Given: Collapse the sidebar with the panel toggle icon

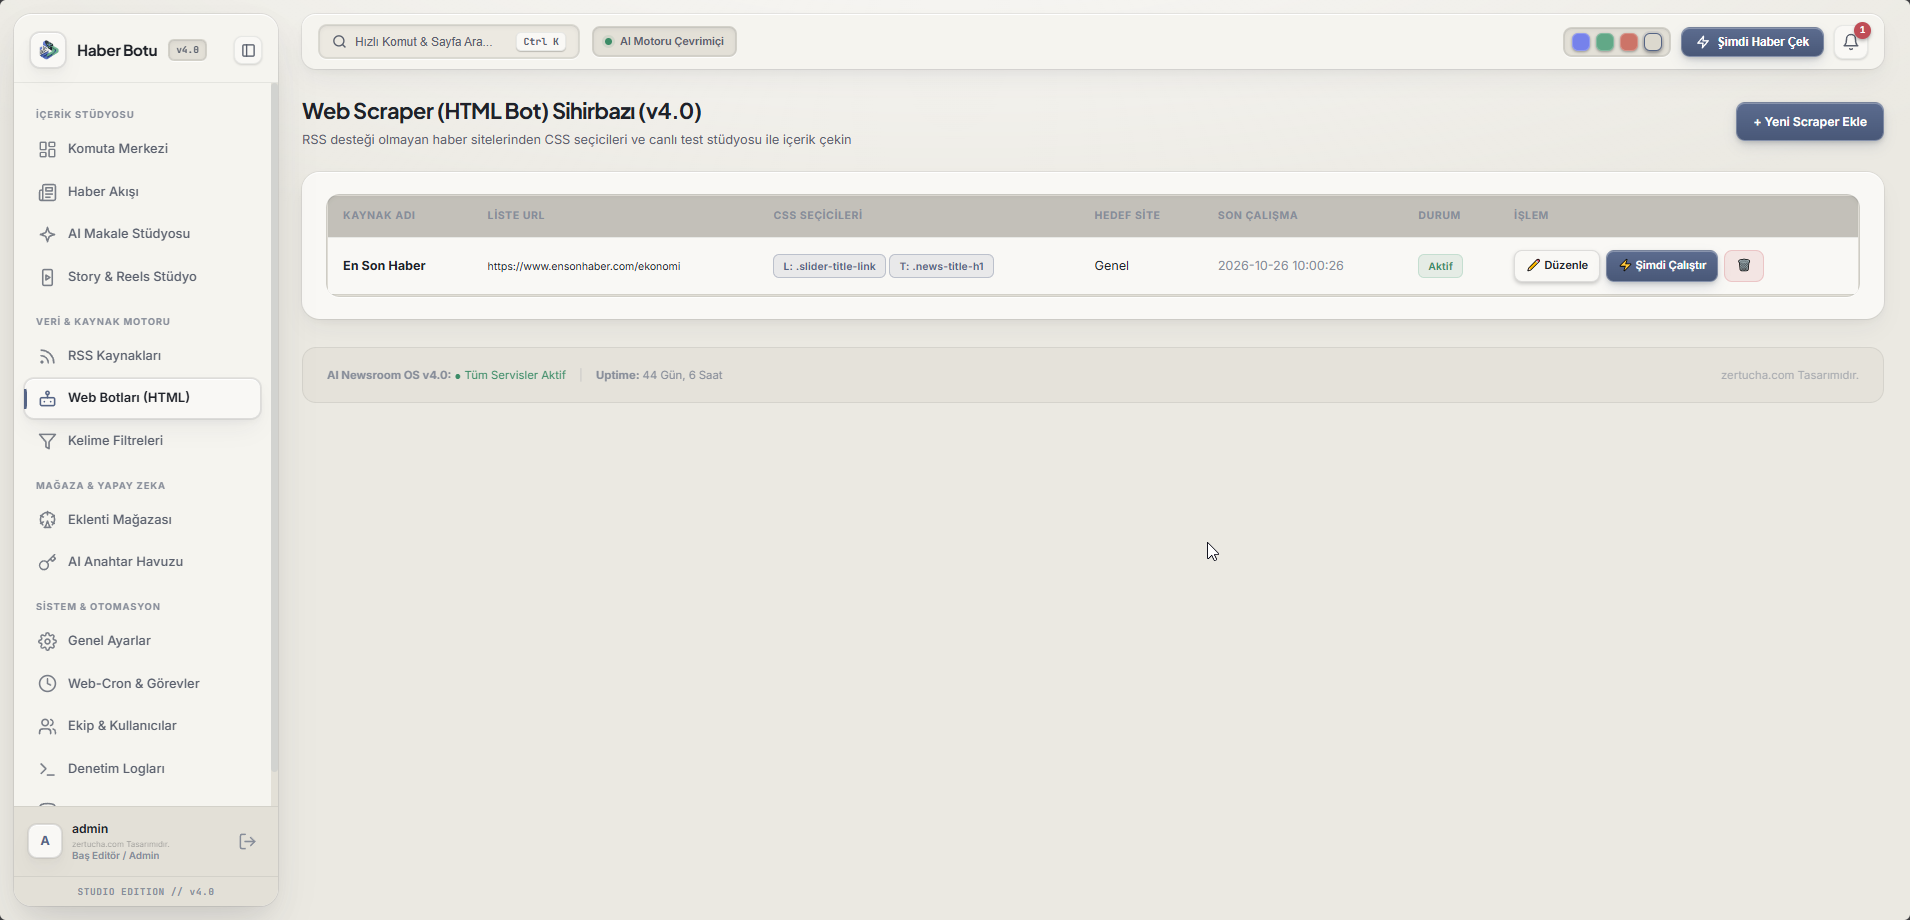Looking at the screenshot, I should click(248, 50).
